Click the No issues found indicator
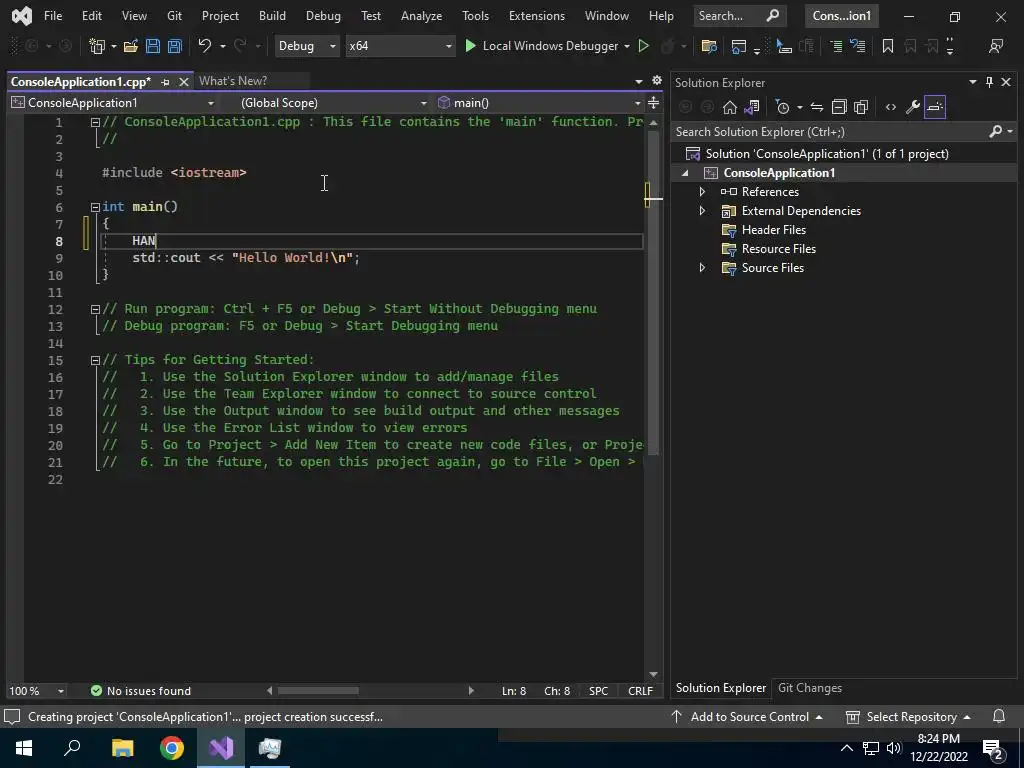The width and height of the screenshot is (1024, 768). (x=141, y=690)
